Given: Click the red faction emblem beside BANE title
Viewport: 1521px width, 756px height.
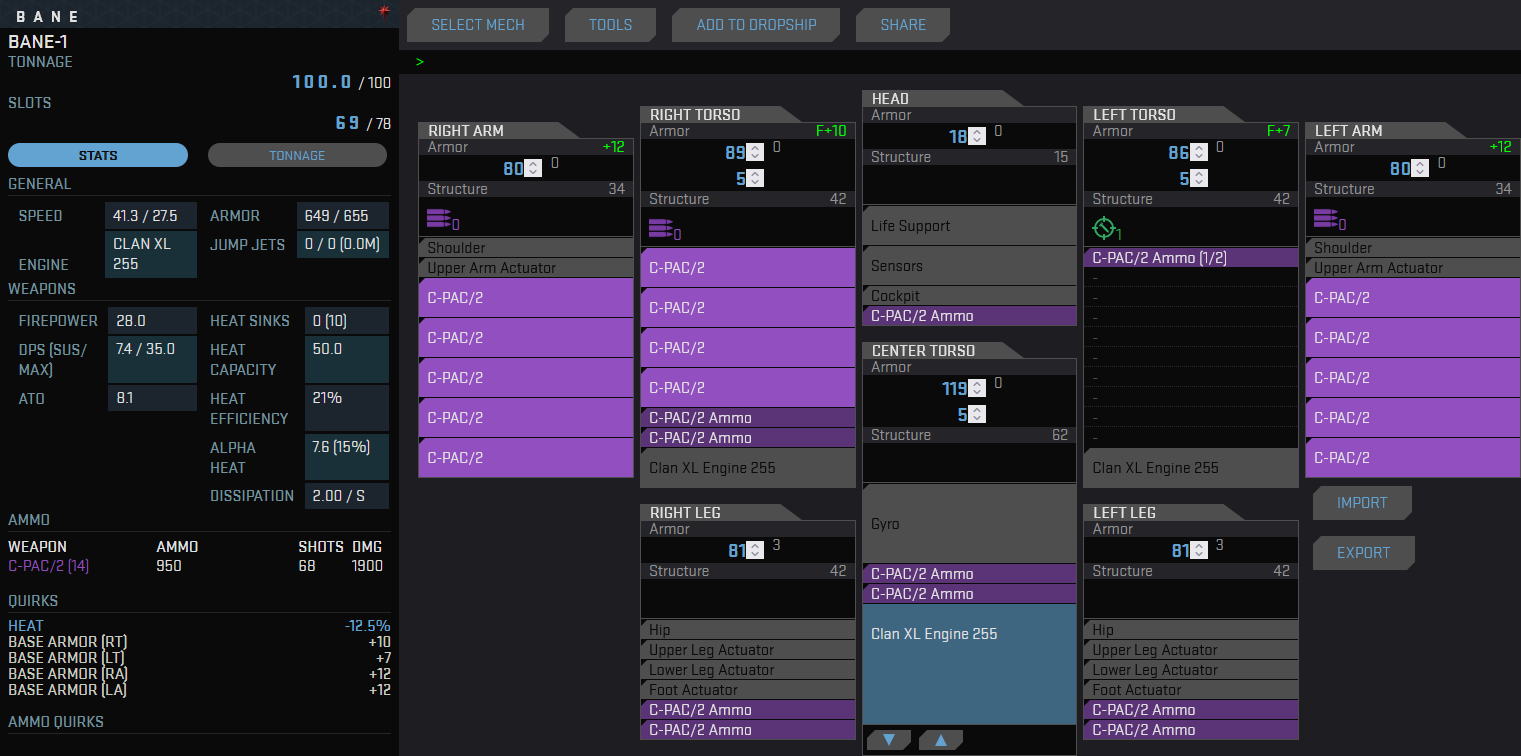Looking at the screenshot, I should pyautogui.click(x=383, y=11).
